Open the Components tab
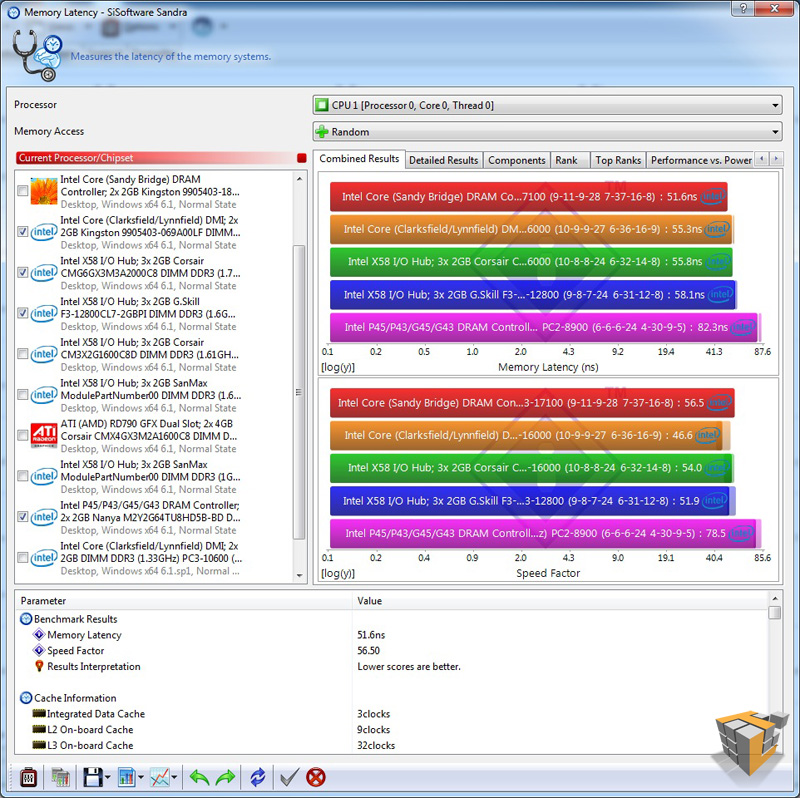 tap(517, 160)
